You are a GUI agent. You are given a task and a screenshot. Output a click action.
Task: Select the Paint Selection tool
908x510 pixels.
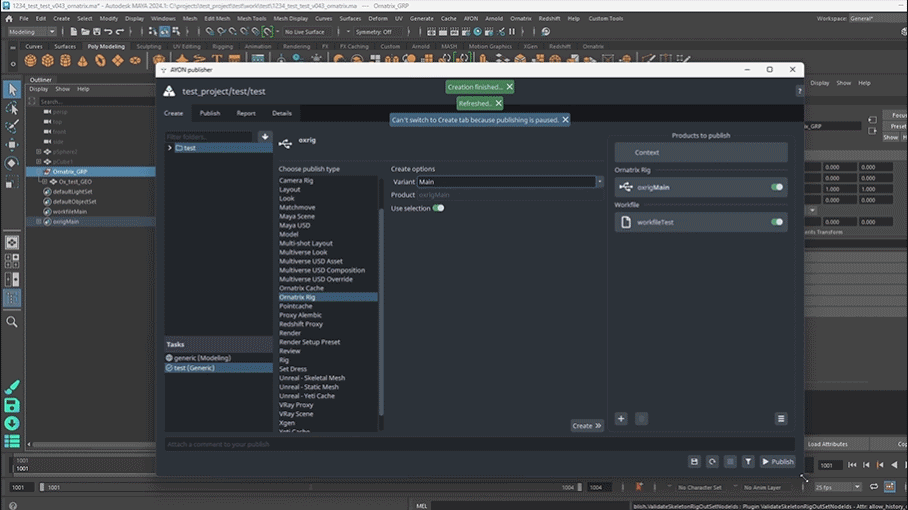pos(12,127)
